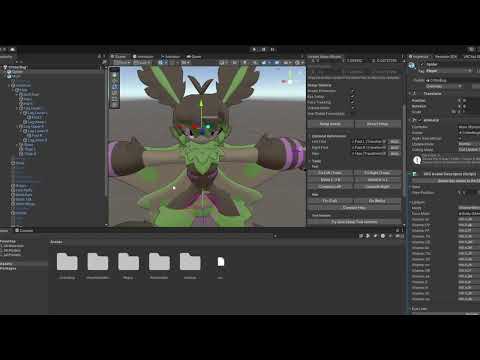Click the Right Foot object field
Viewport: 480px width, 360px height.
point(369,148)
